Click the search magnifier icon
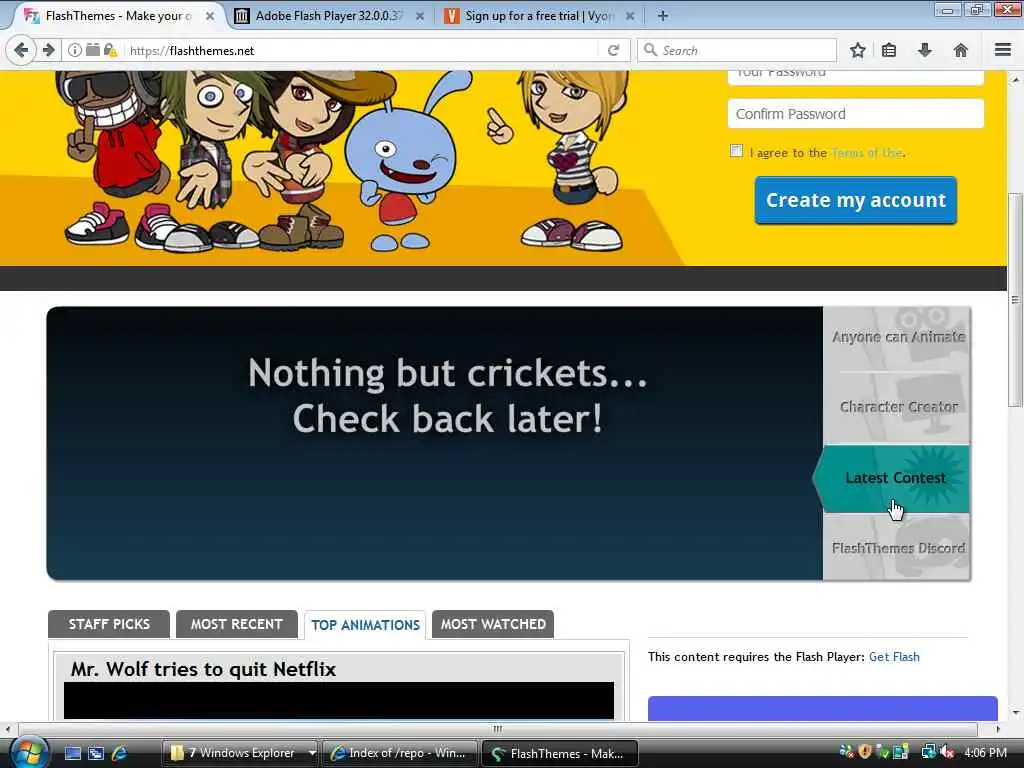The image size is (1024, 768). (650, 50)
